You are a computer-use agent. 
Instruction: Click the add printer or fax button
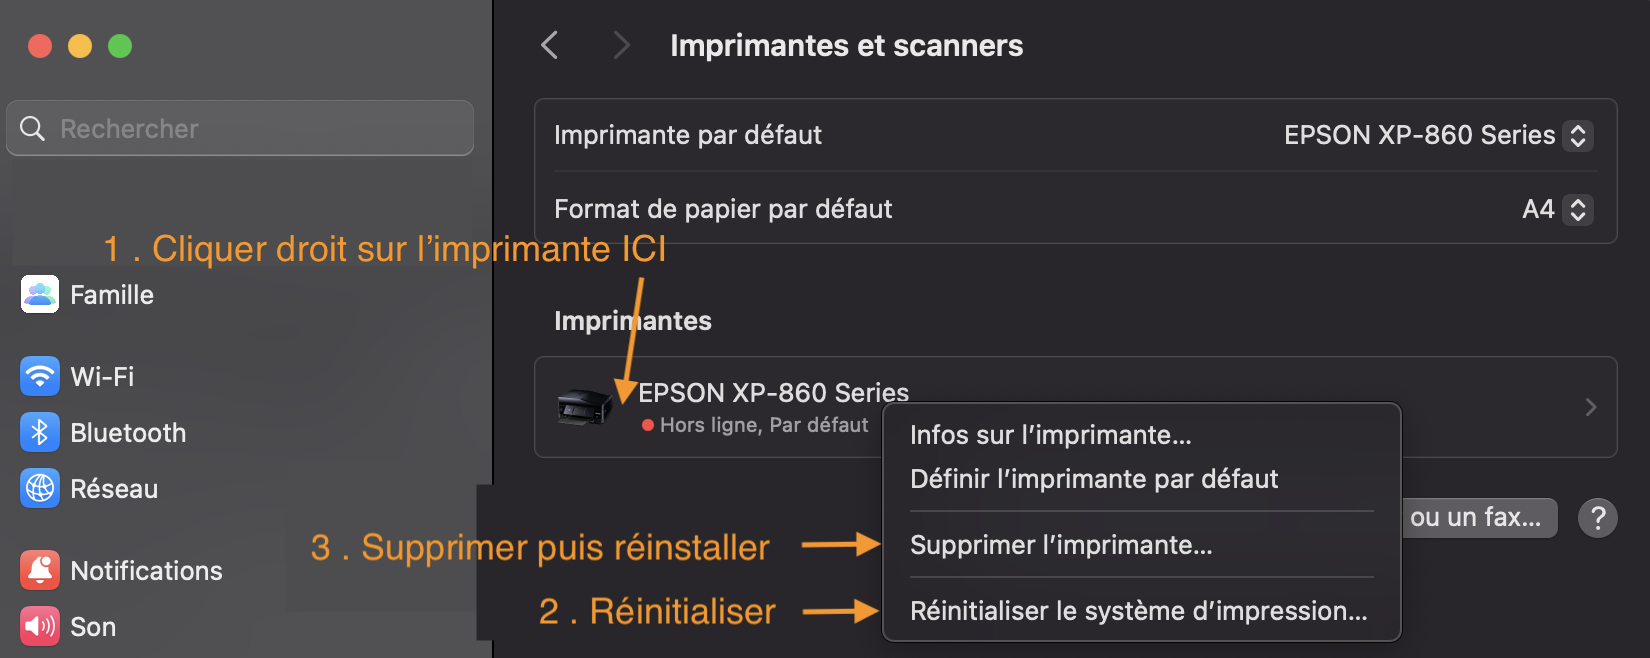(1478, 518)
